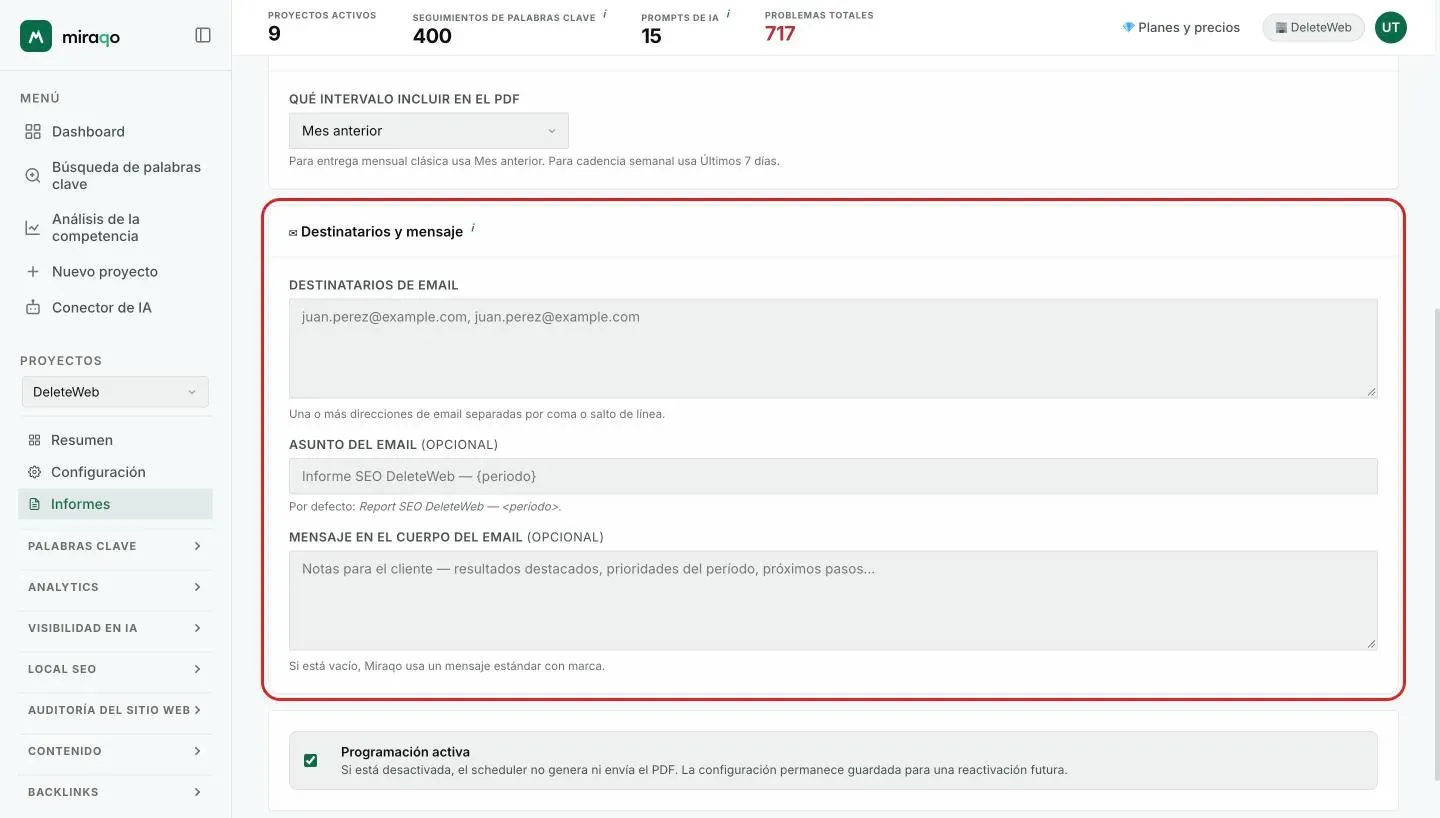
Task: Click the Problemas totales value 717
Action: [780, 34]
